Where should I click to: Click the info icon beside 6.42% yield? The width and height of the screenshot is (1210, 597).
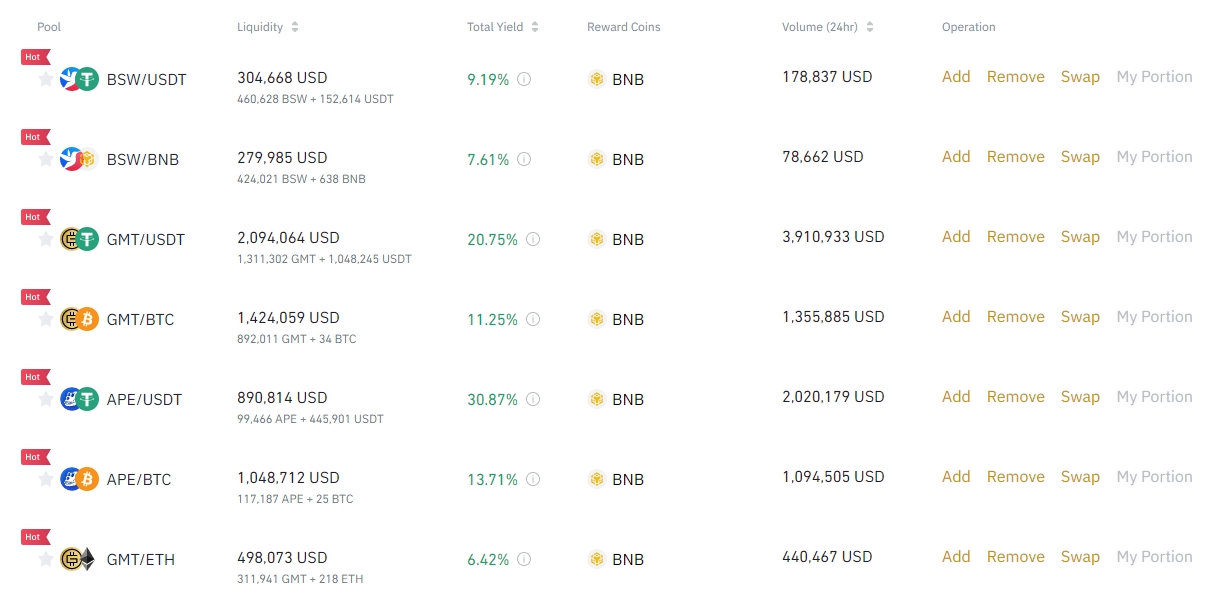524,559
